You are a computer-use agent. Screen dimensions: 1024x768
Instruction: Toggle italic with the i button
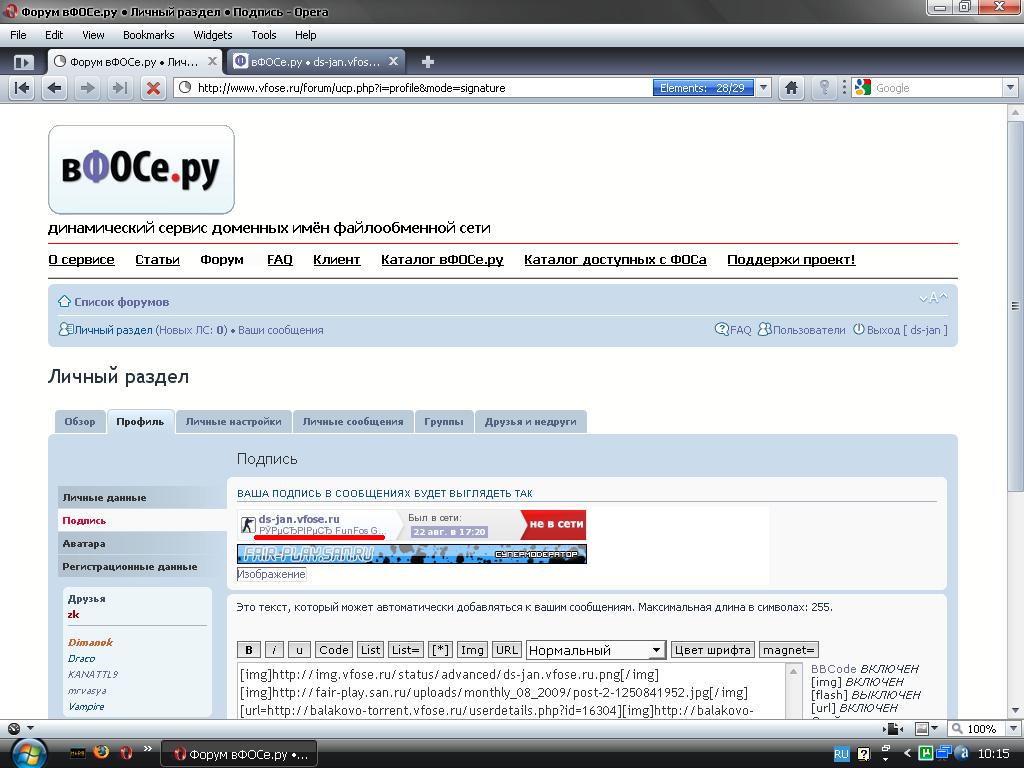coord(274,650)
